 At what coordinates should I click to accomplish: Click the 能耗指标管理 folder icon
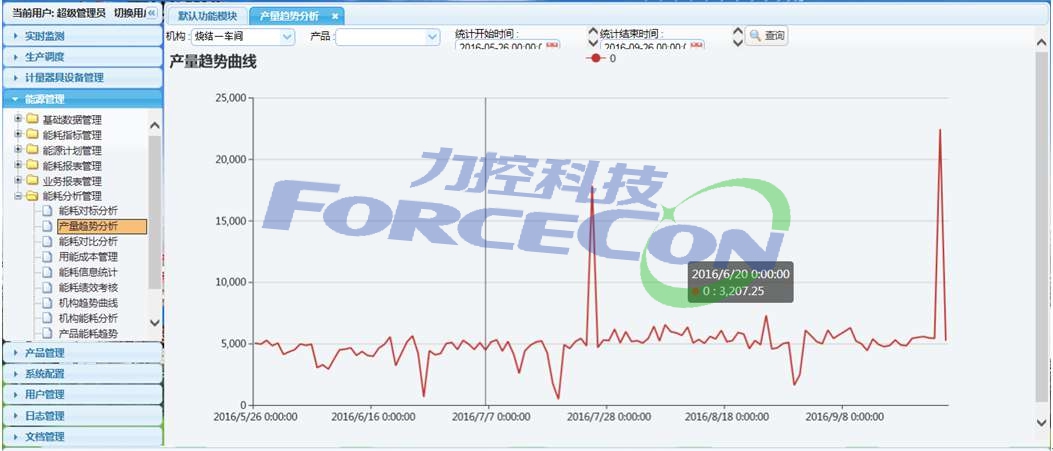(32, 135)
